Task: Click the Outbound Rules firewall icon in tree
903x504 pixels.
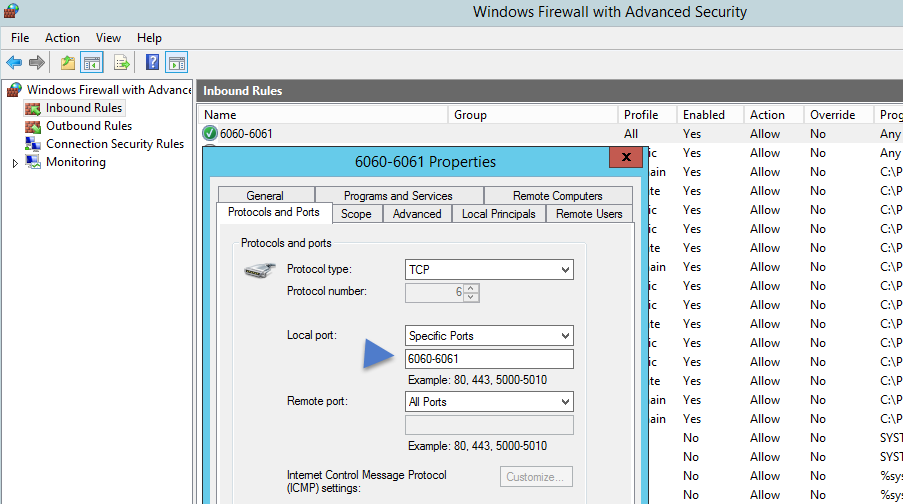Action: [33, 126]
